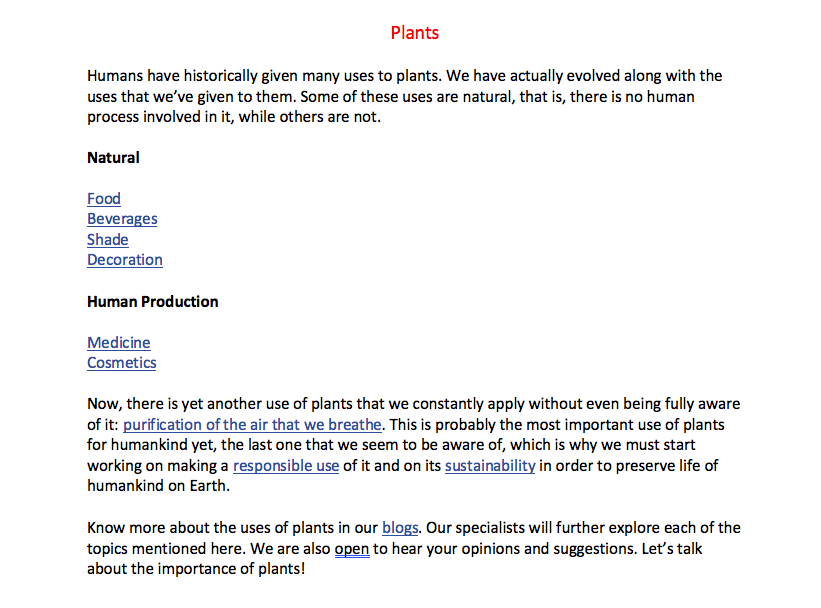Click the underlined word "open"
Screen dimensions: 821x608
pos(352,549)
